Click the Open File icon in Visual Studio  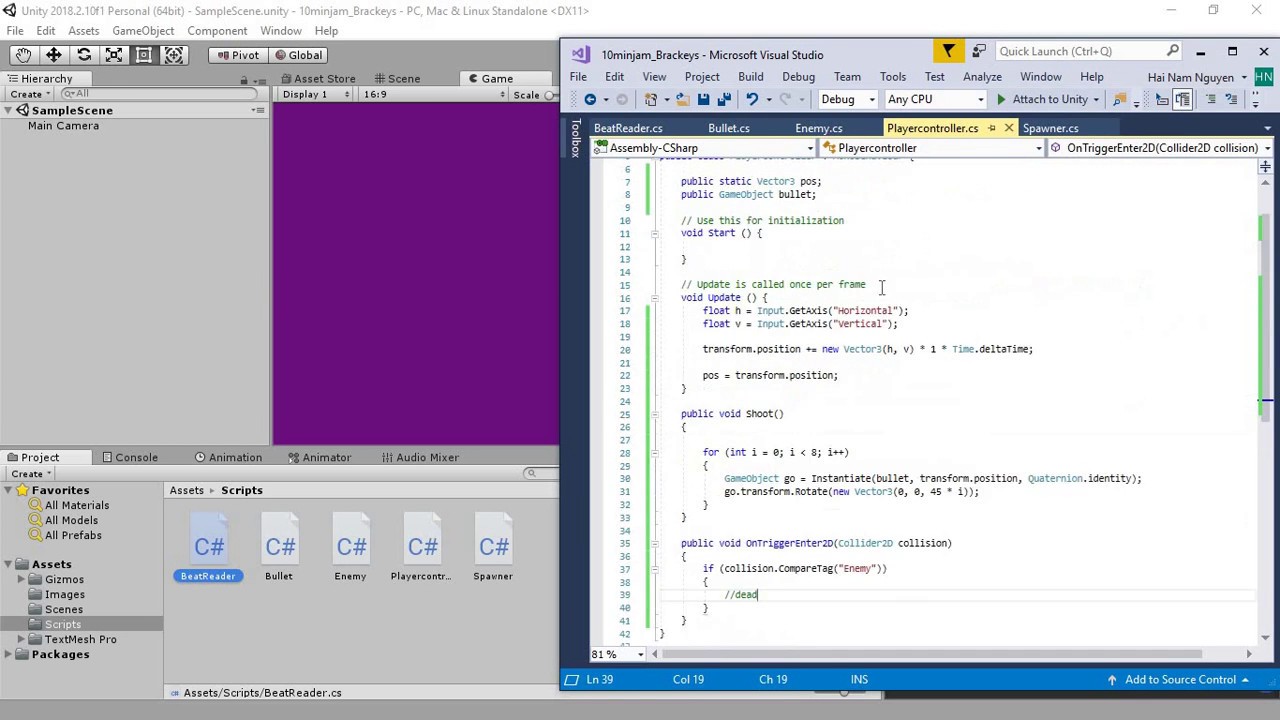[x=683, y=99]
